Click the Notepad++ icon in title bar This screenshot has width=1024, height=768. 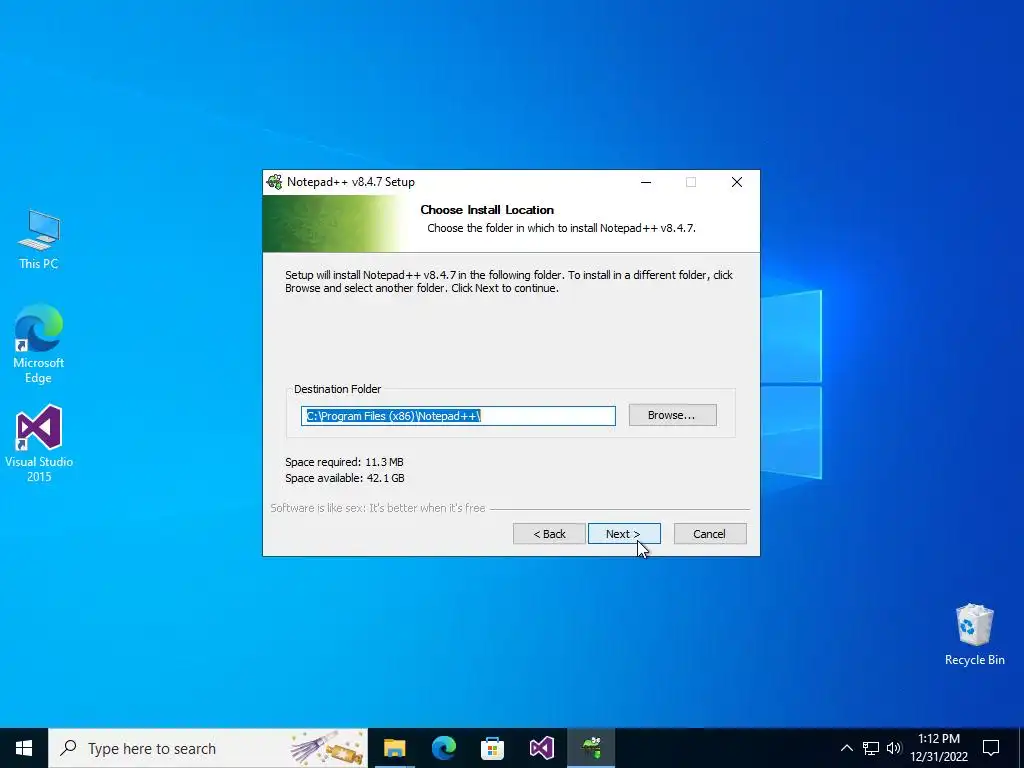274,182
